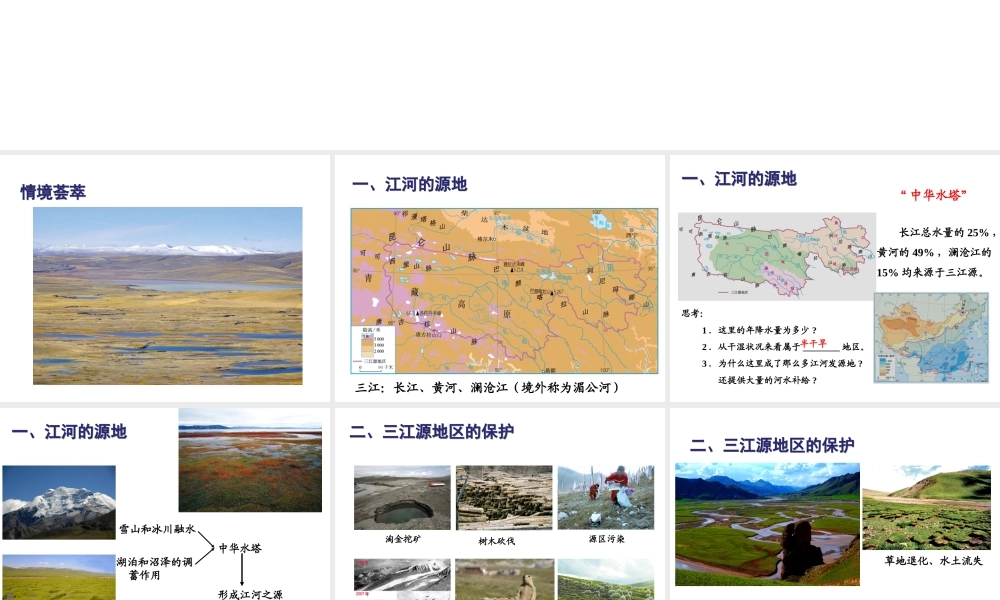Select the caption '树木砍伐'
This screenshot has height=600, width=1000.
496,541
